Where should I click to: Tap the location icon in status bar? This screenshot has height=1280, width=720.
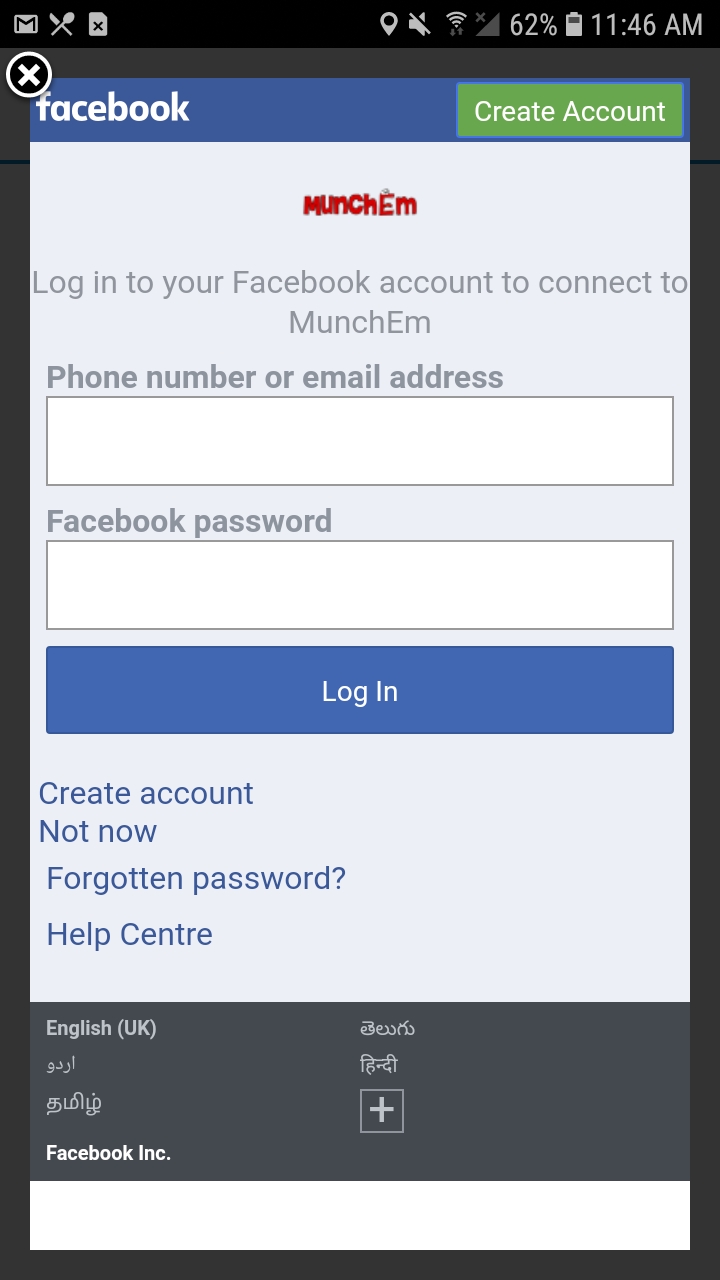pos(389,24)
